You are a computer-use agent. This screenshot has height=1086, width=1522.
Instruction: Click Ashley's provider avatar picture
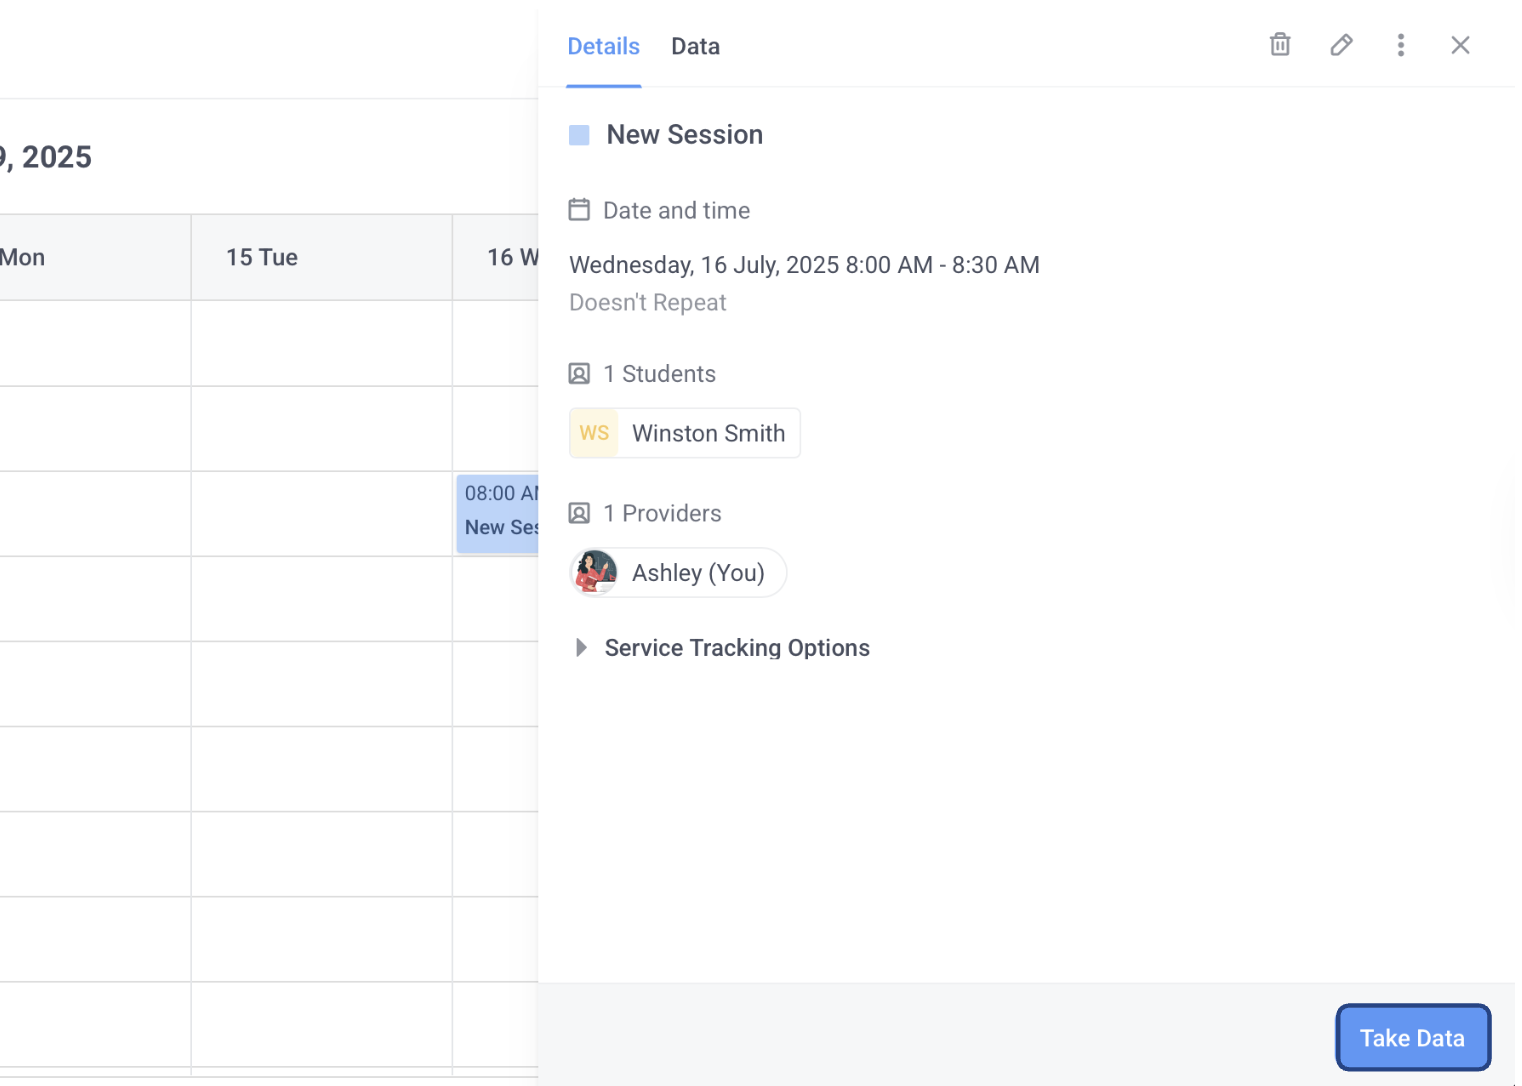[x=596, y=573]
